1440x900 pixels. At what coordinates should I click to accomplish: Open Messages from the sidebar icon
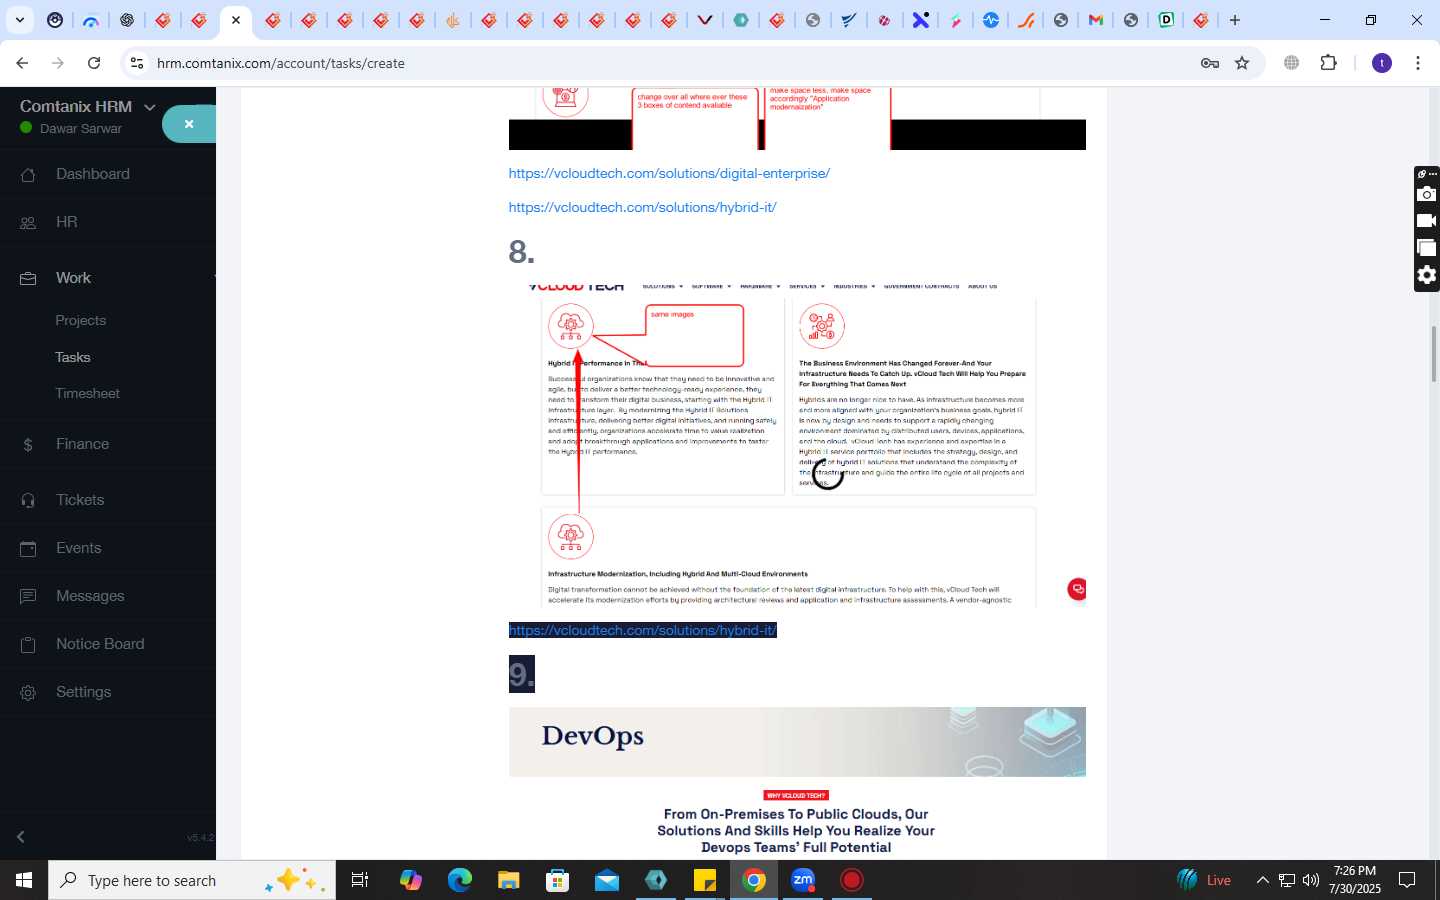(28, 596)
